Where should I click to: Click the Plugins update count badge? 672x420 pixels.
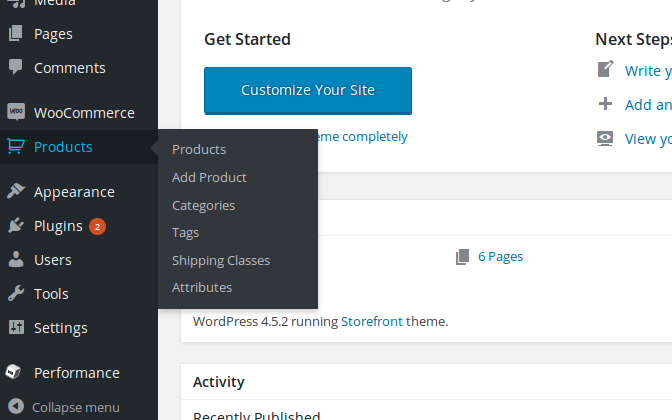pyautogui.click(x=97, y=226)
